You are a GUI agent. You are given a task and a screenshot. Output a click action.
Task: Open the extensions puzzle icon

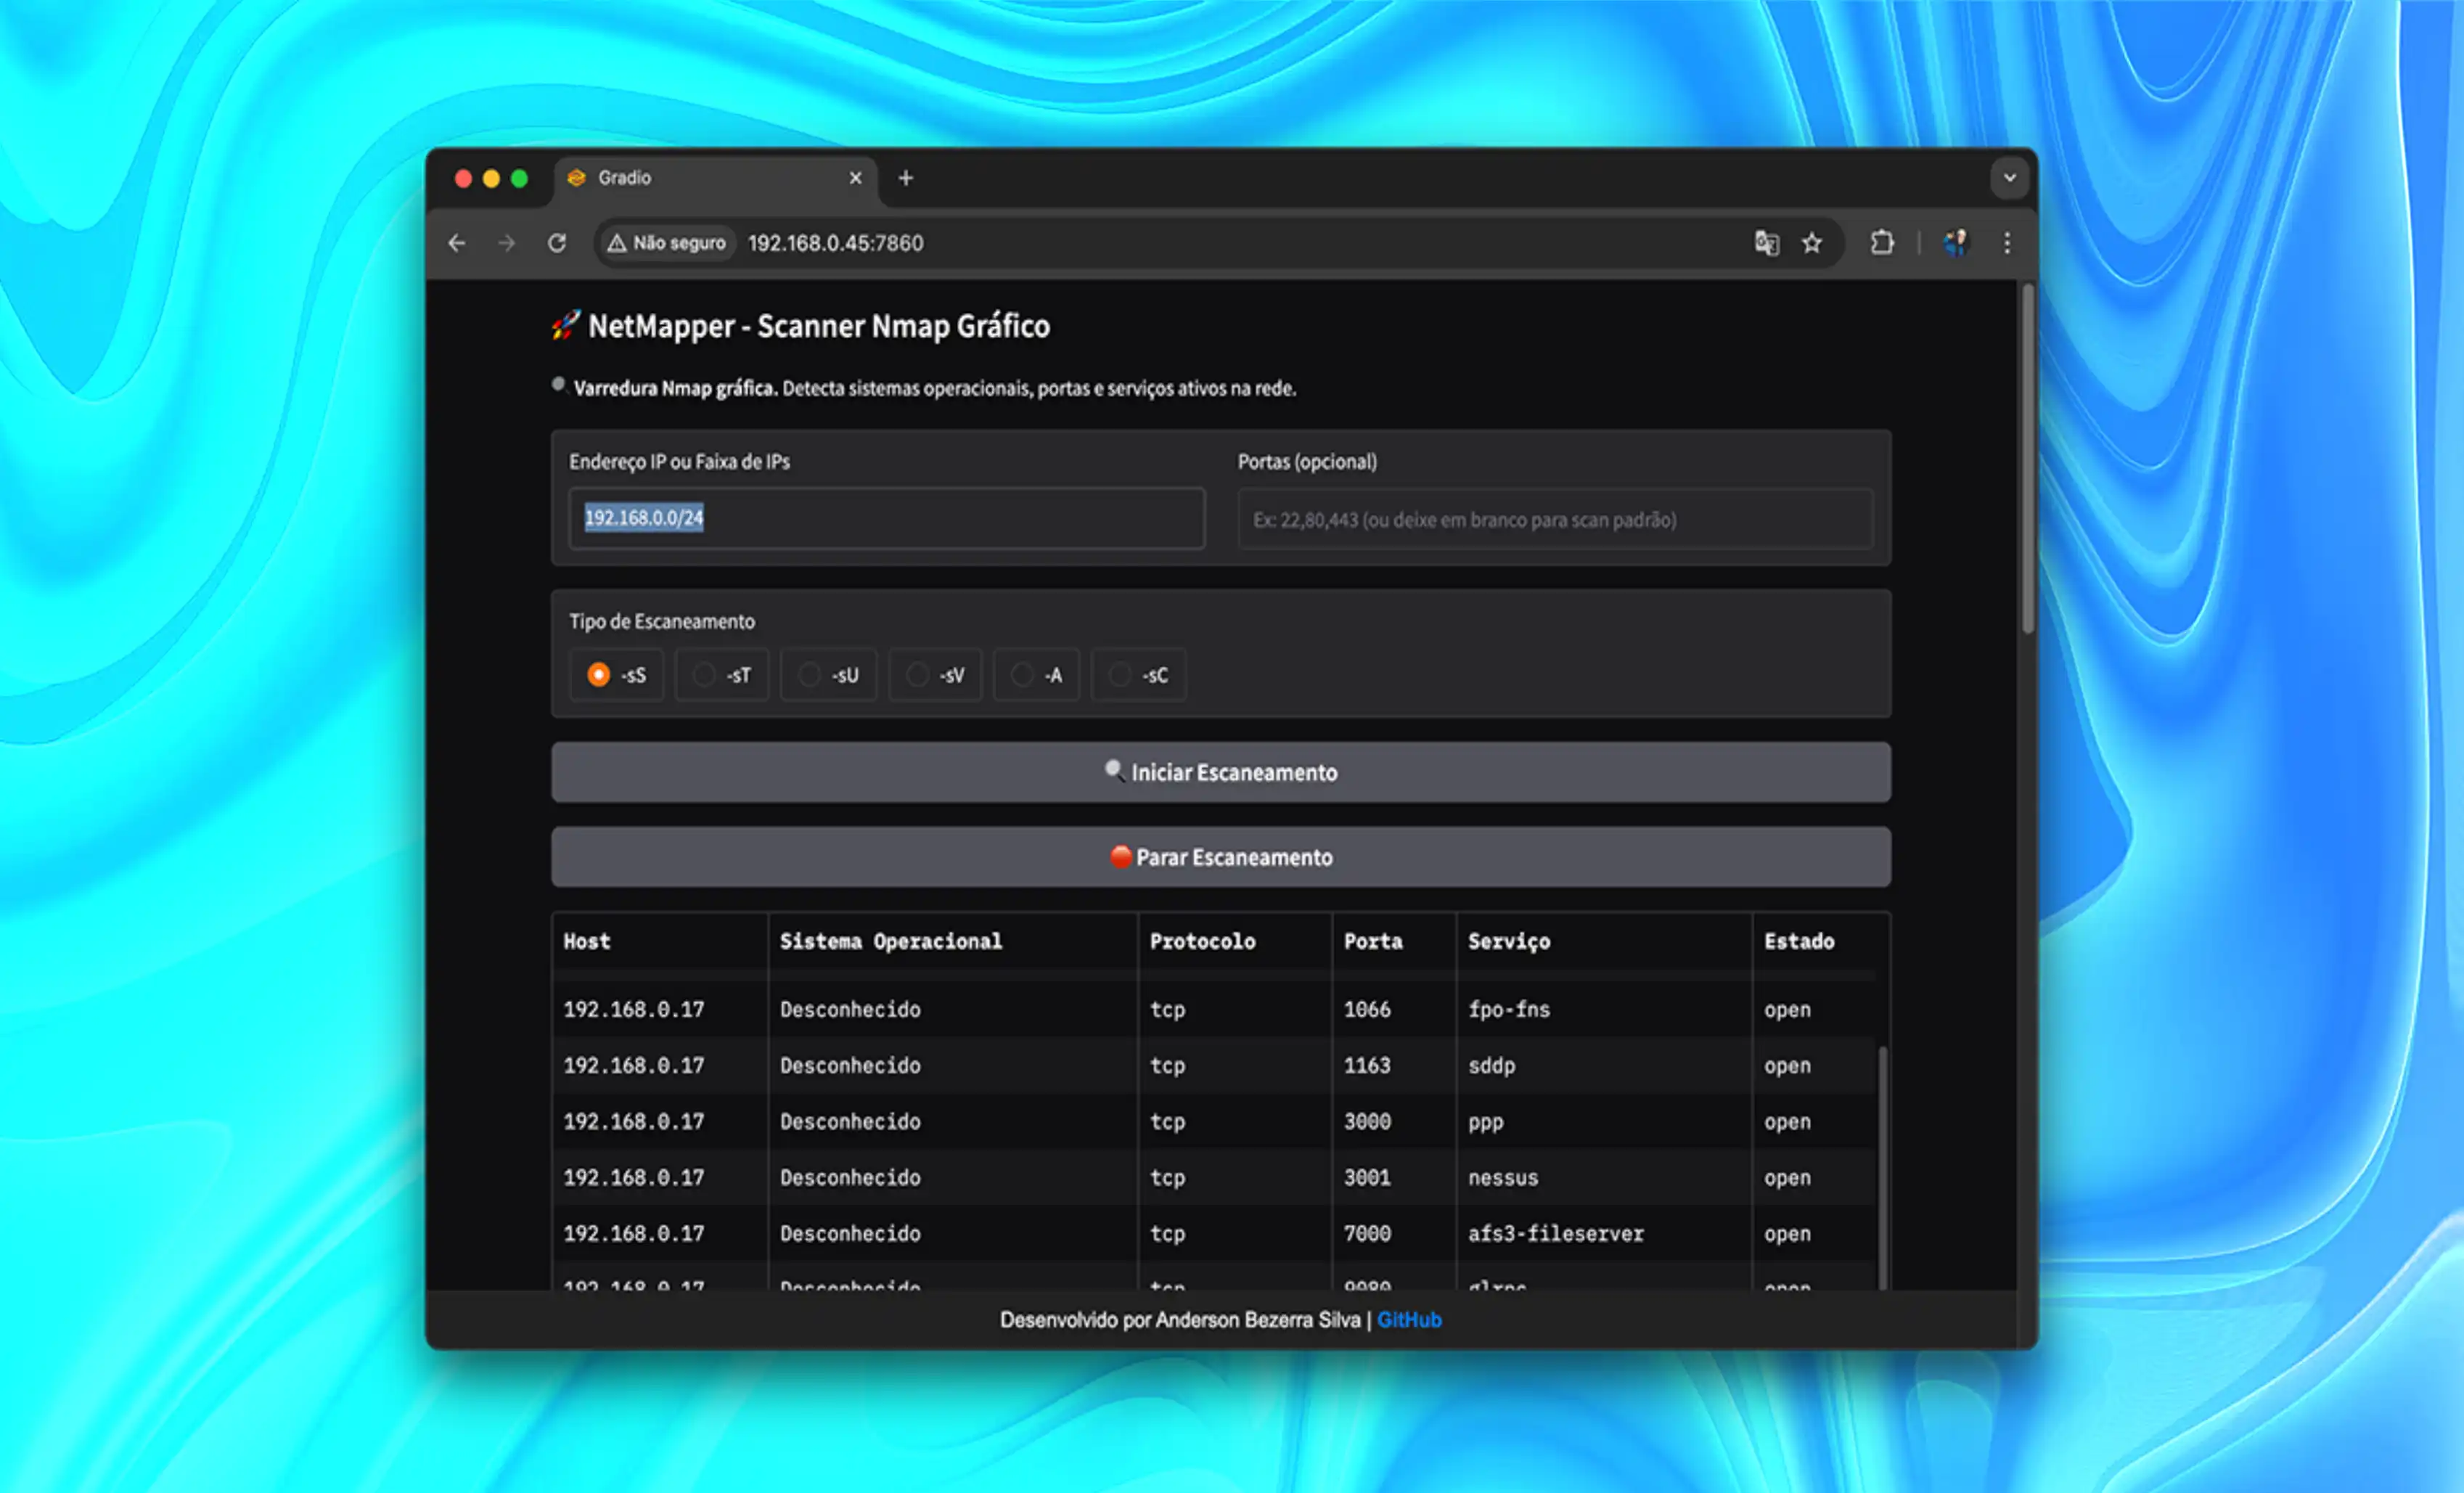1882,243
